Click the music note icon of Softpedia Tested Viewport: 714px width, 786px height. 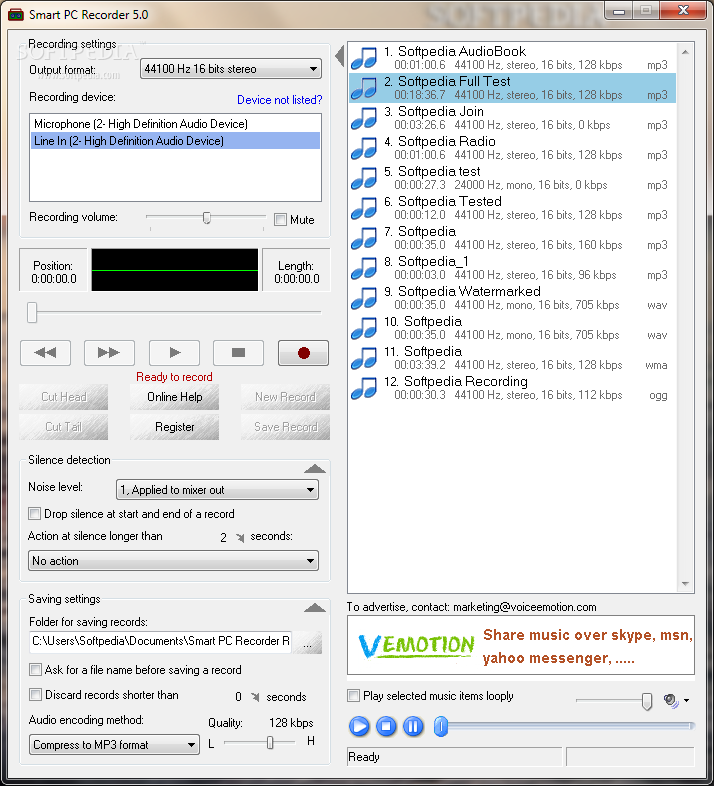[364, 208]
